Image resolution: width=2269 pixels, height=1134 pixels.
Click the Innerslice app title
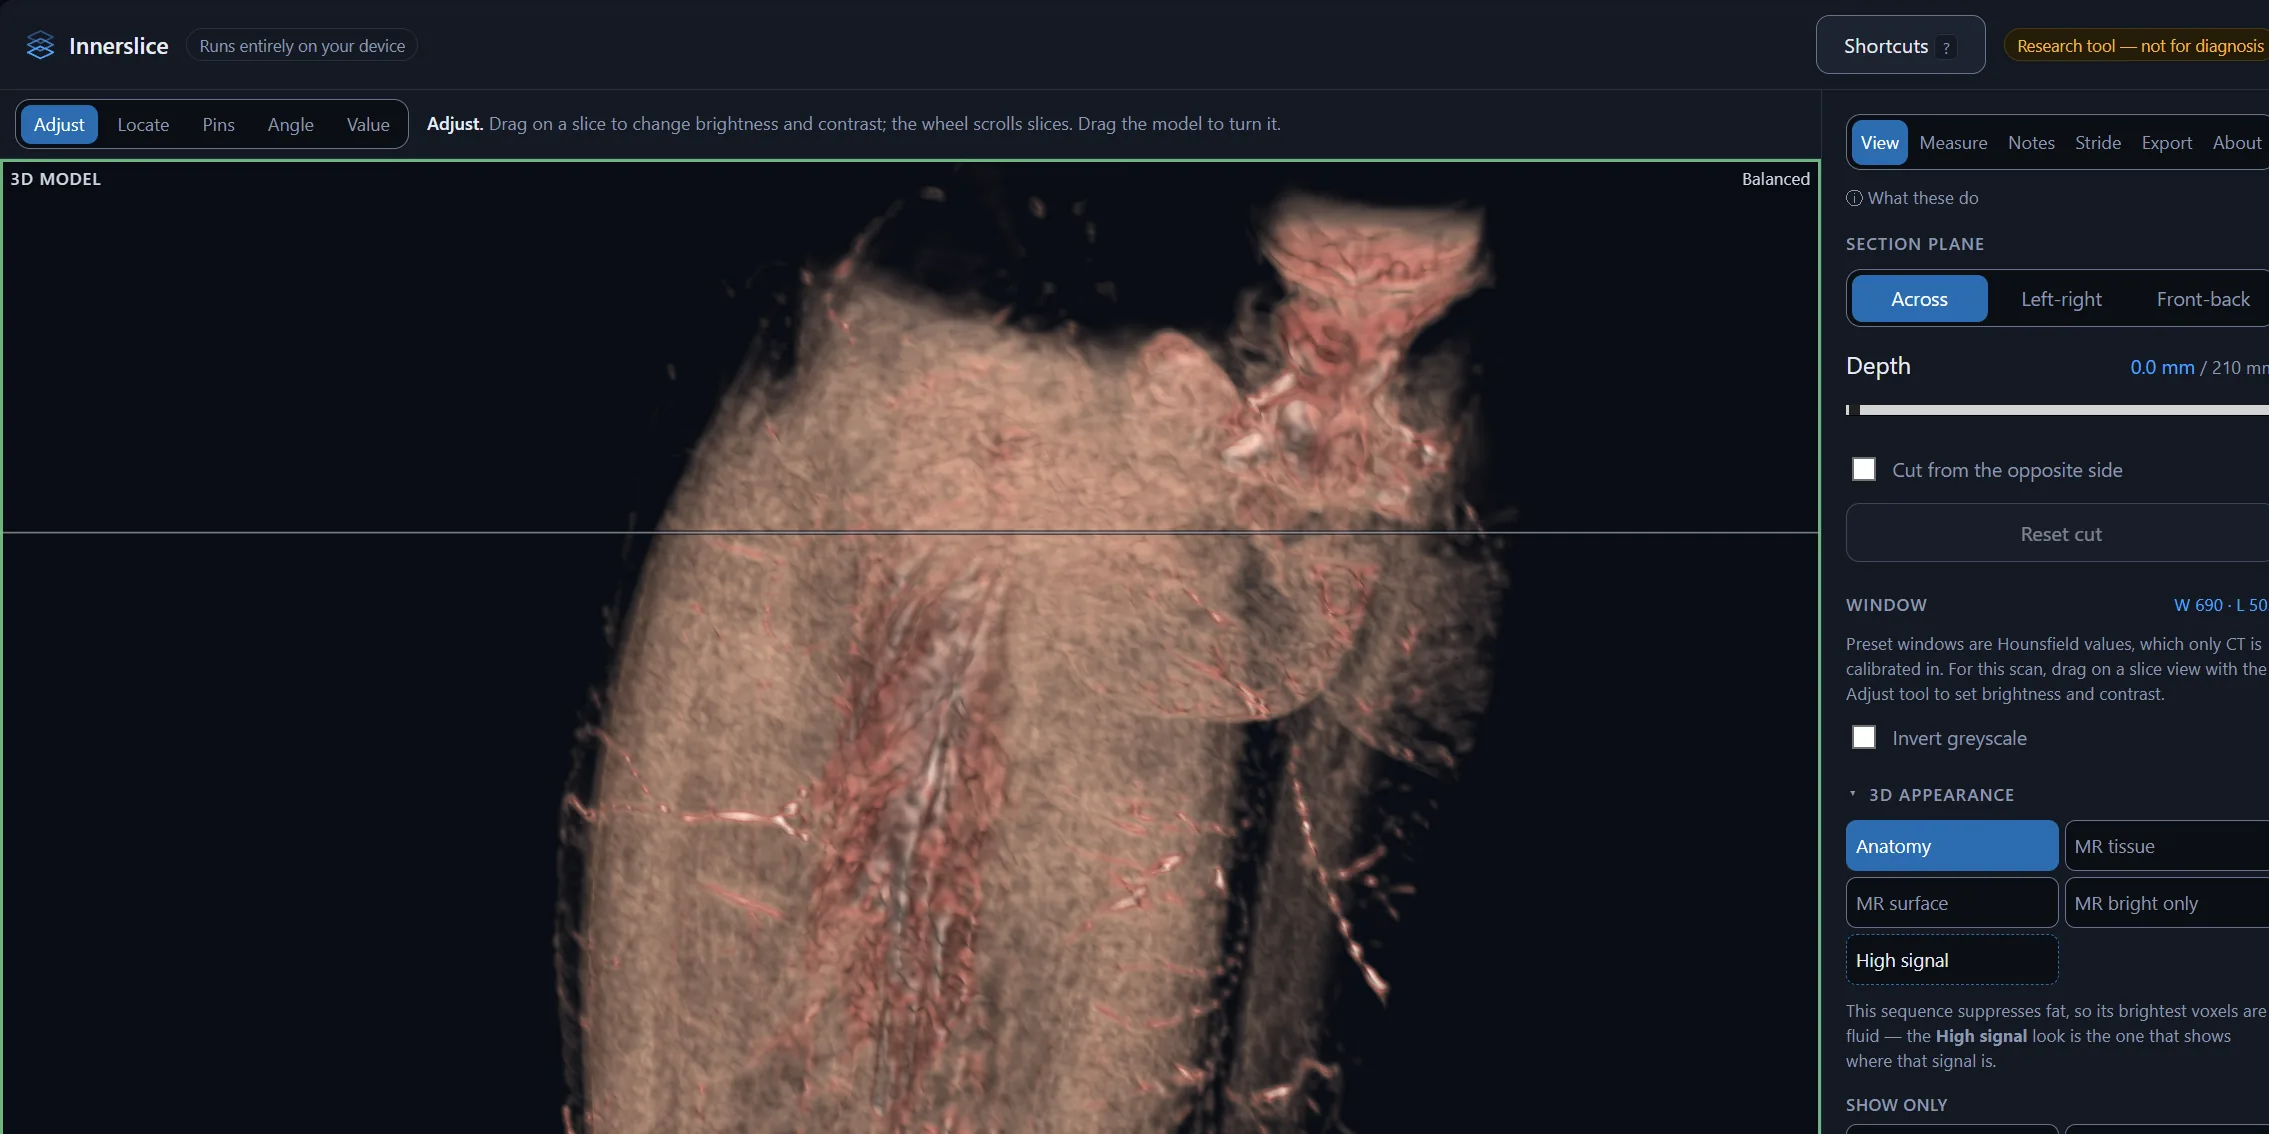coord(118,45)
